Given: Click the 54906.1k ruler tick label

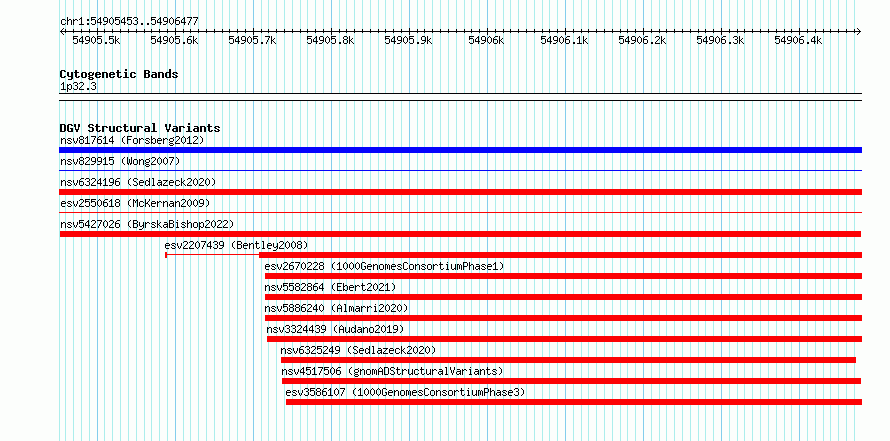Looking at the screenshot, I should click(x=564, y=40).
